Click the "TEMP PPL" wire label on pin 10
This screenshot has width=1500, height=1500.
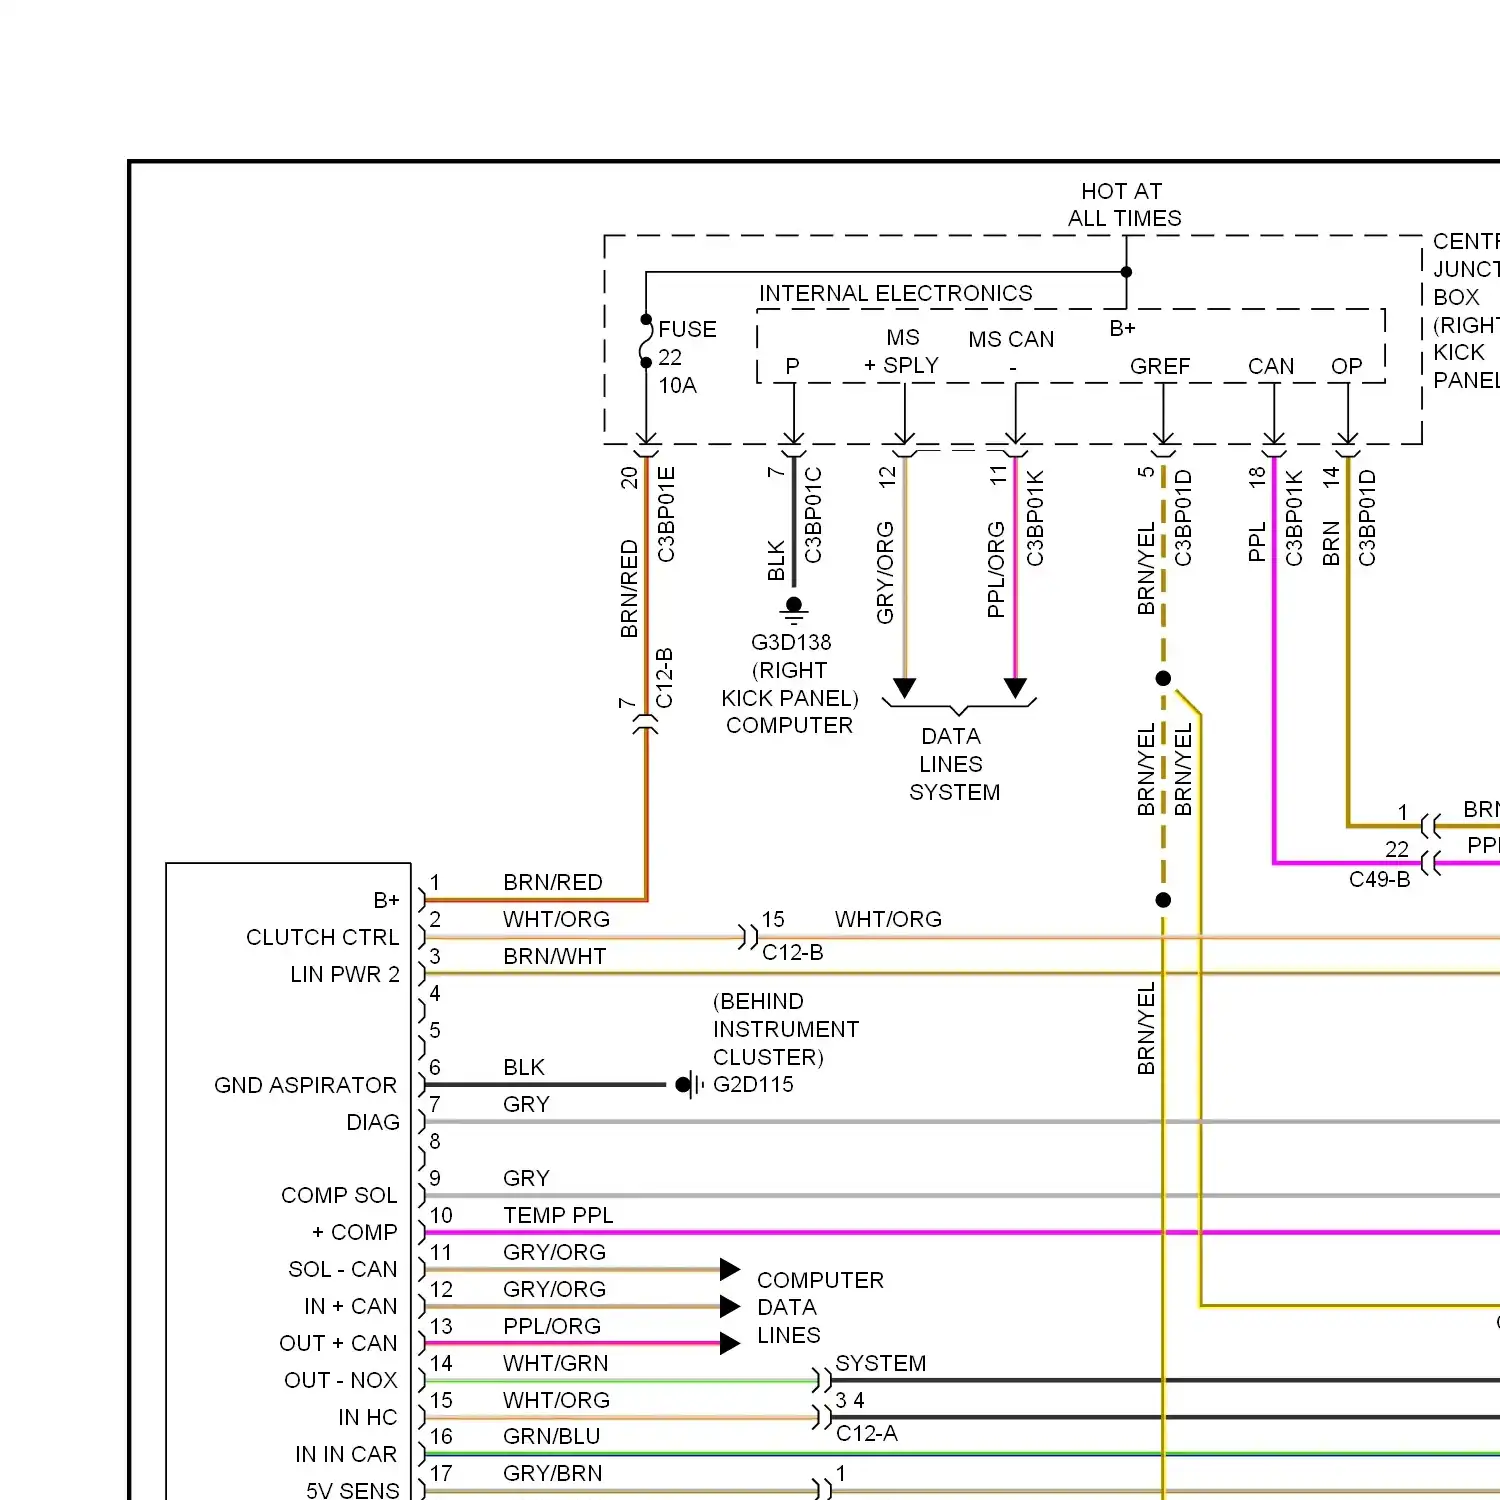(x=558, y=1215)
